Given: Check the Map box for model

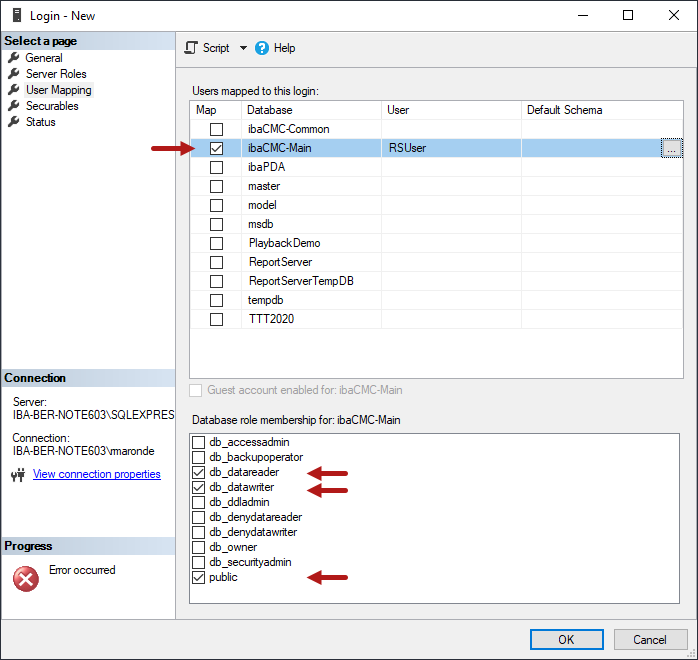Looking at the screenshot, I should [216, 206].
